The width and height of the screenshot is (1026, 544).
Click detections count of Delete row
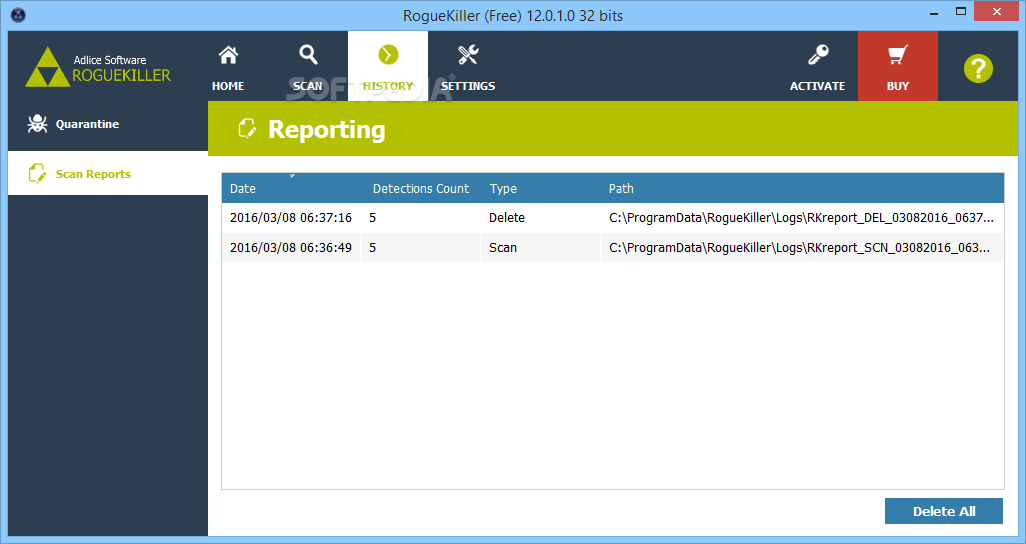pos(421,218)
